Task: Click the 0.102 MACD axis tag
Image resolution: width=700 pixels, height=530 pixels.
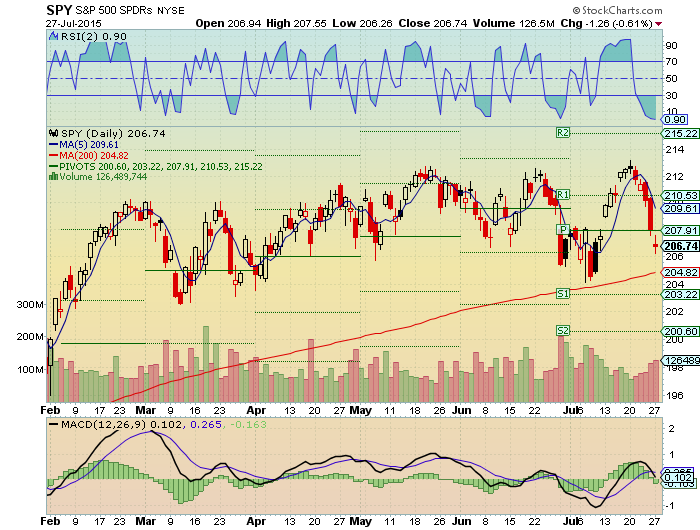Action: click(x=678, y=478)
